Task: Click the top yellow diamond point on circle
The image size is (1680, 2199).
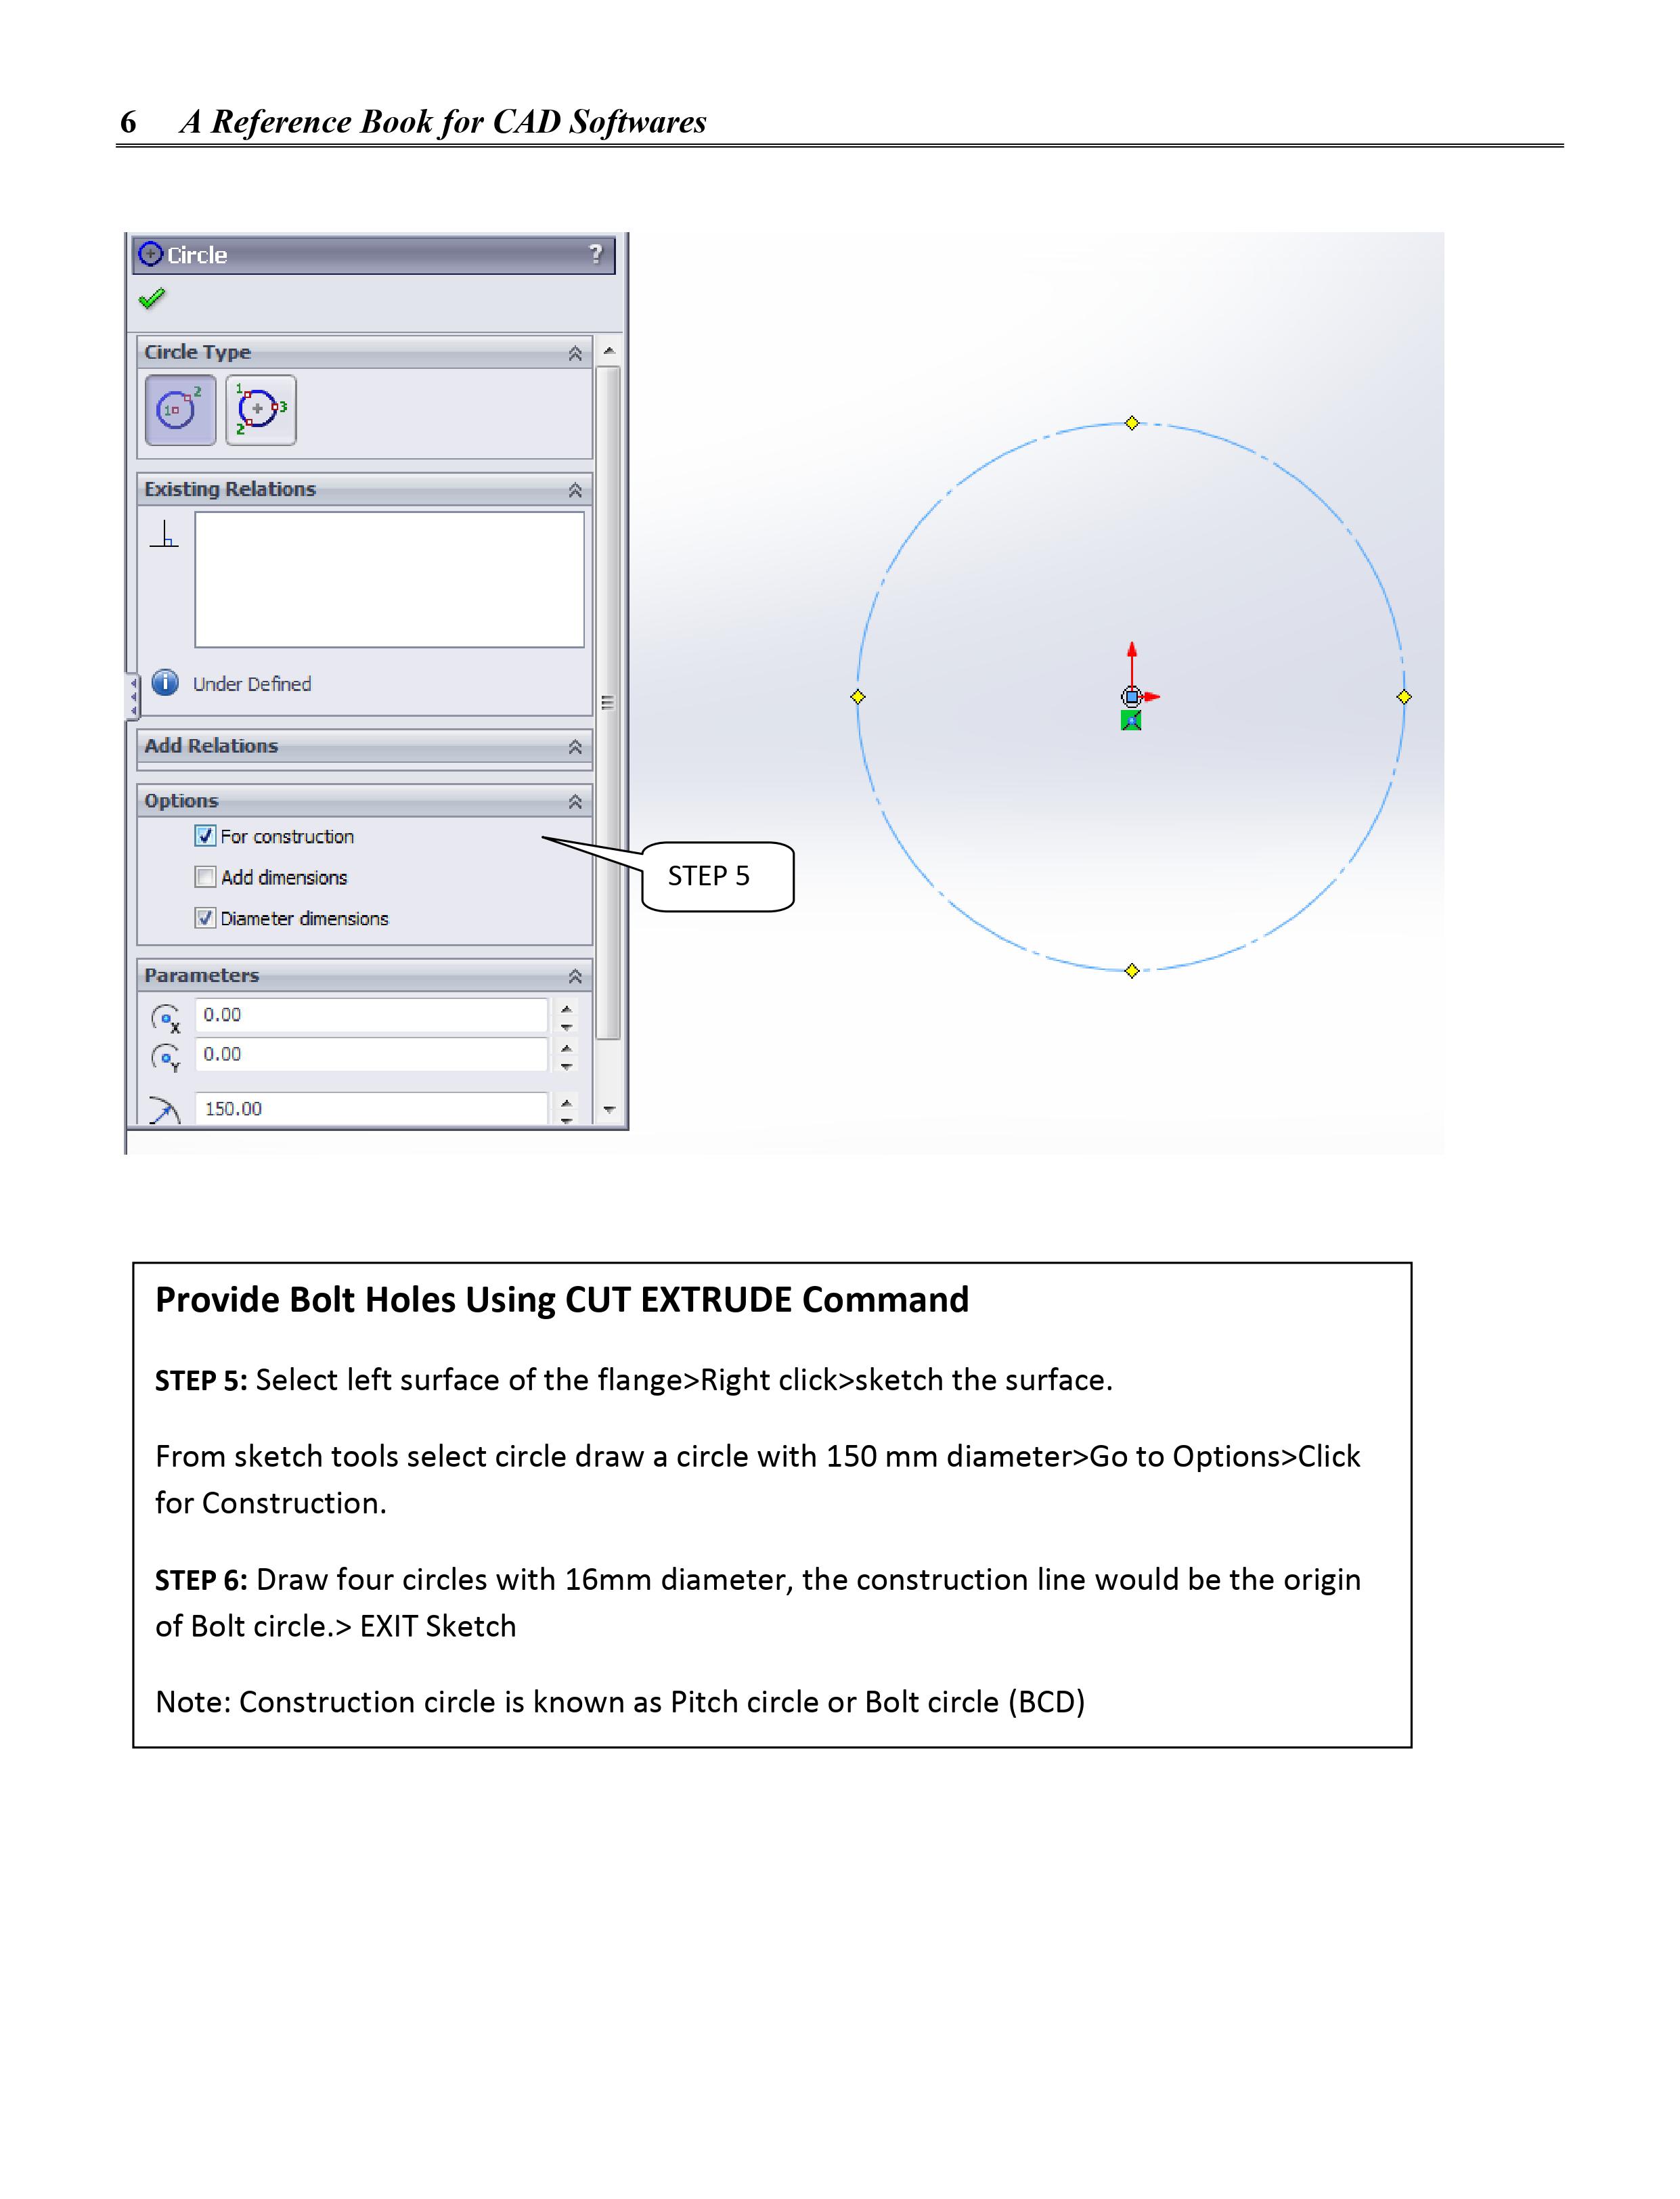Action: pyautogui.click(x=1132, y=423)
